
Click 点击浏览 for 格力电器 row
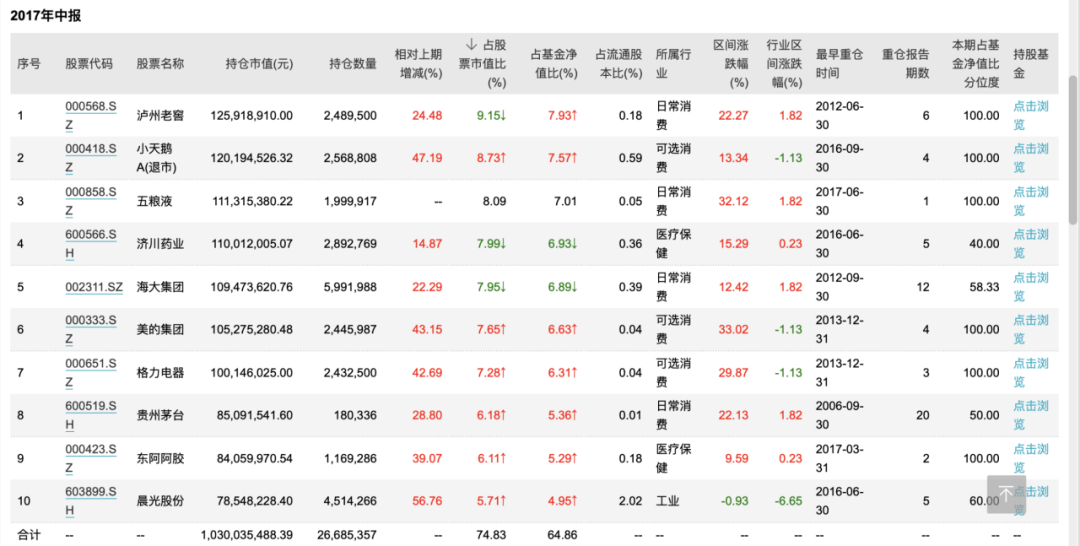pyautogui.click(x=1030, y=372)
